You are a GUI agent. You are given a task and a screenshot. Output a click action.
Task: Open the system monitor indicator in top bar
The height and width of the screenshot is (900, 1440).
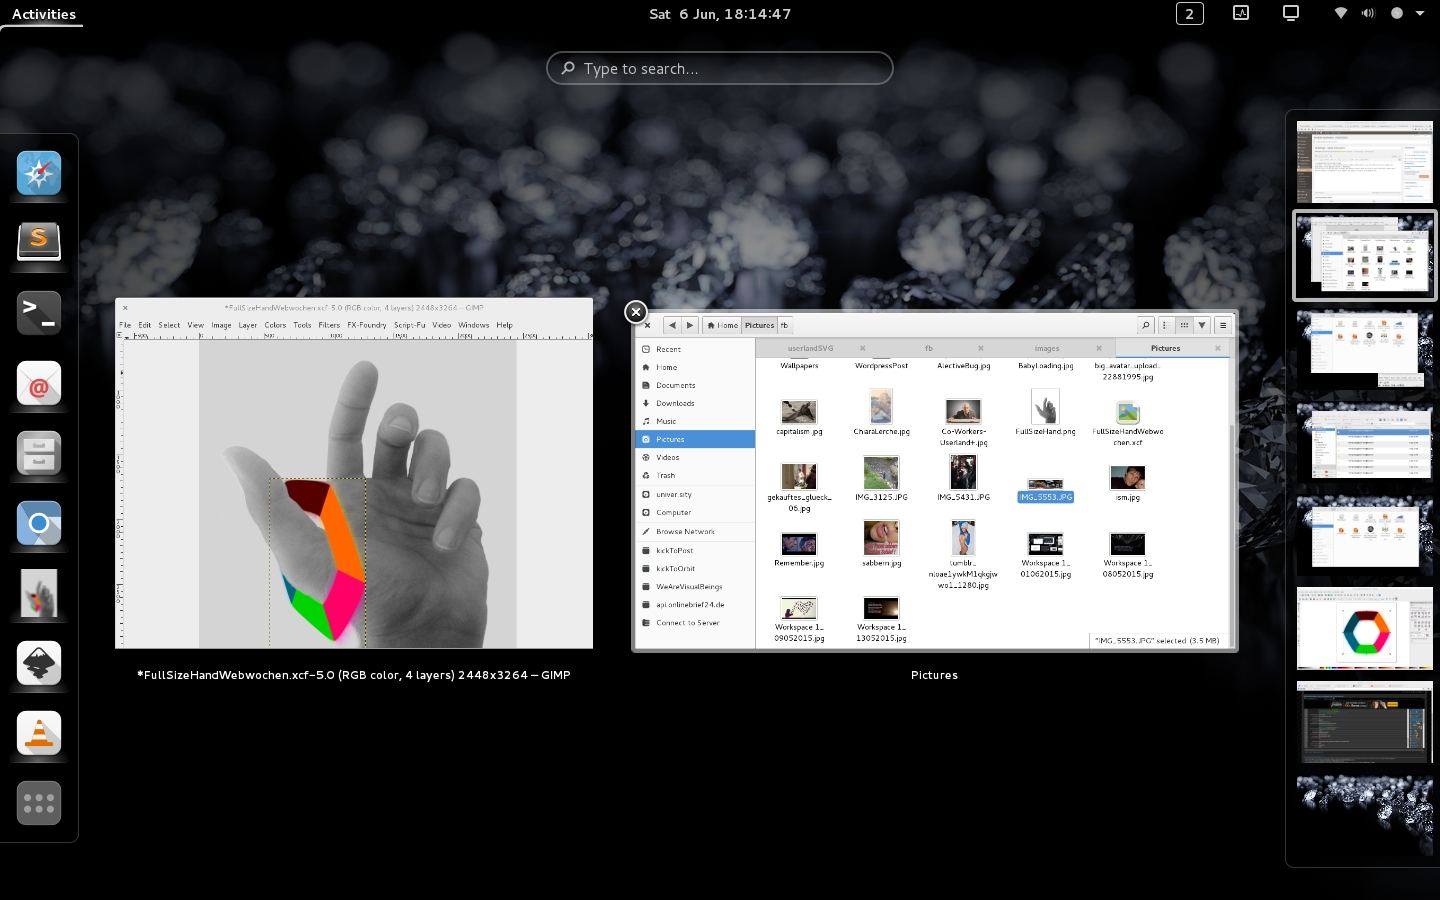(x=1241, y=13)
